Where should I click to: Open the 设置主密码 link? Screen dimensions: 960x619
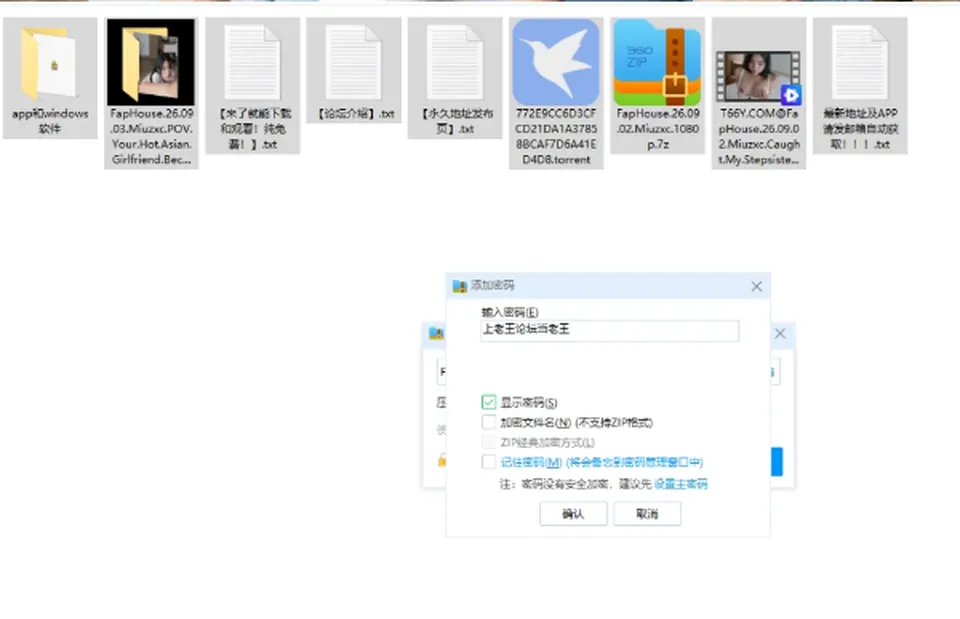(681, 484)
